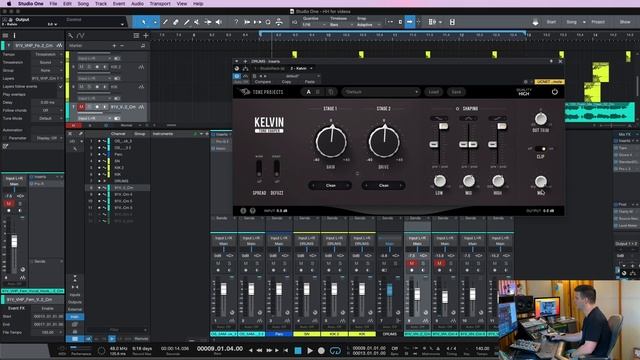
Task: Open the inspector info icon
Action: [x=14, y=36]
